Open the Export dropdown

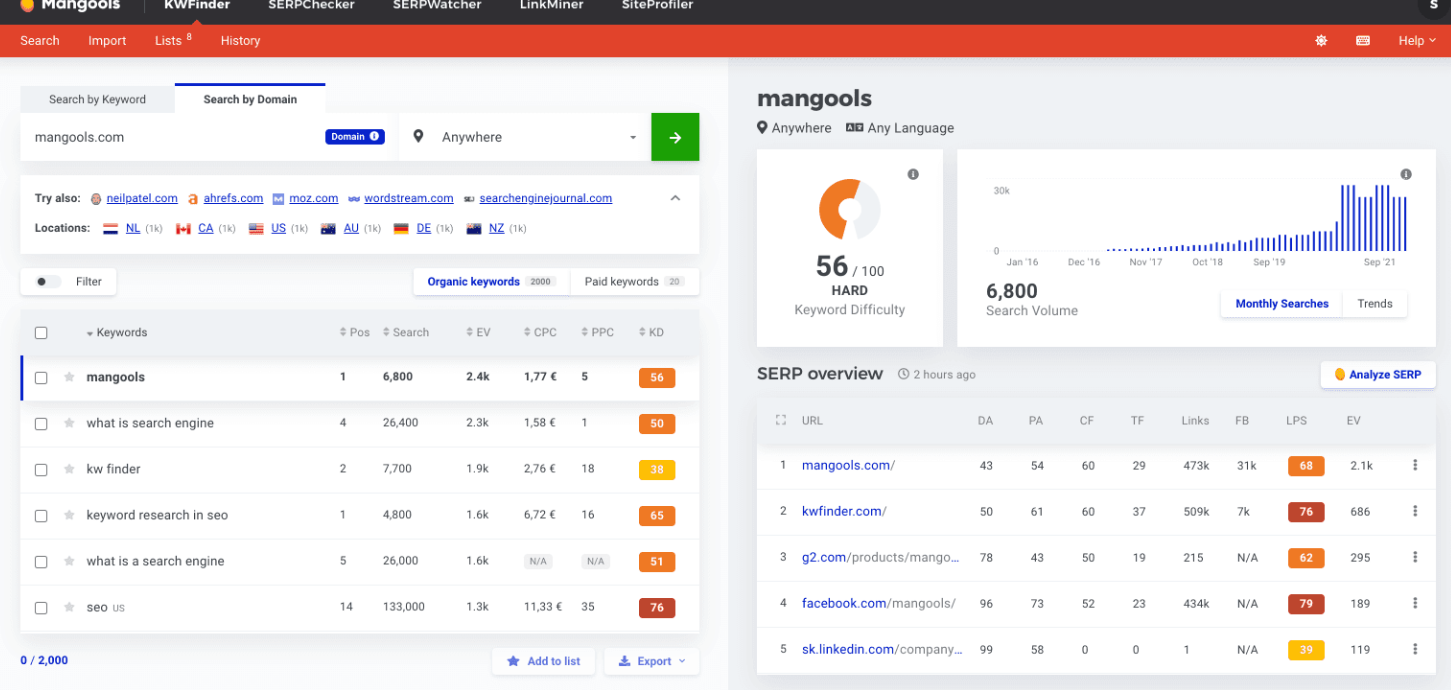652,661
